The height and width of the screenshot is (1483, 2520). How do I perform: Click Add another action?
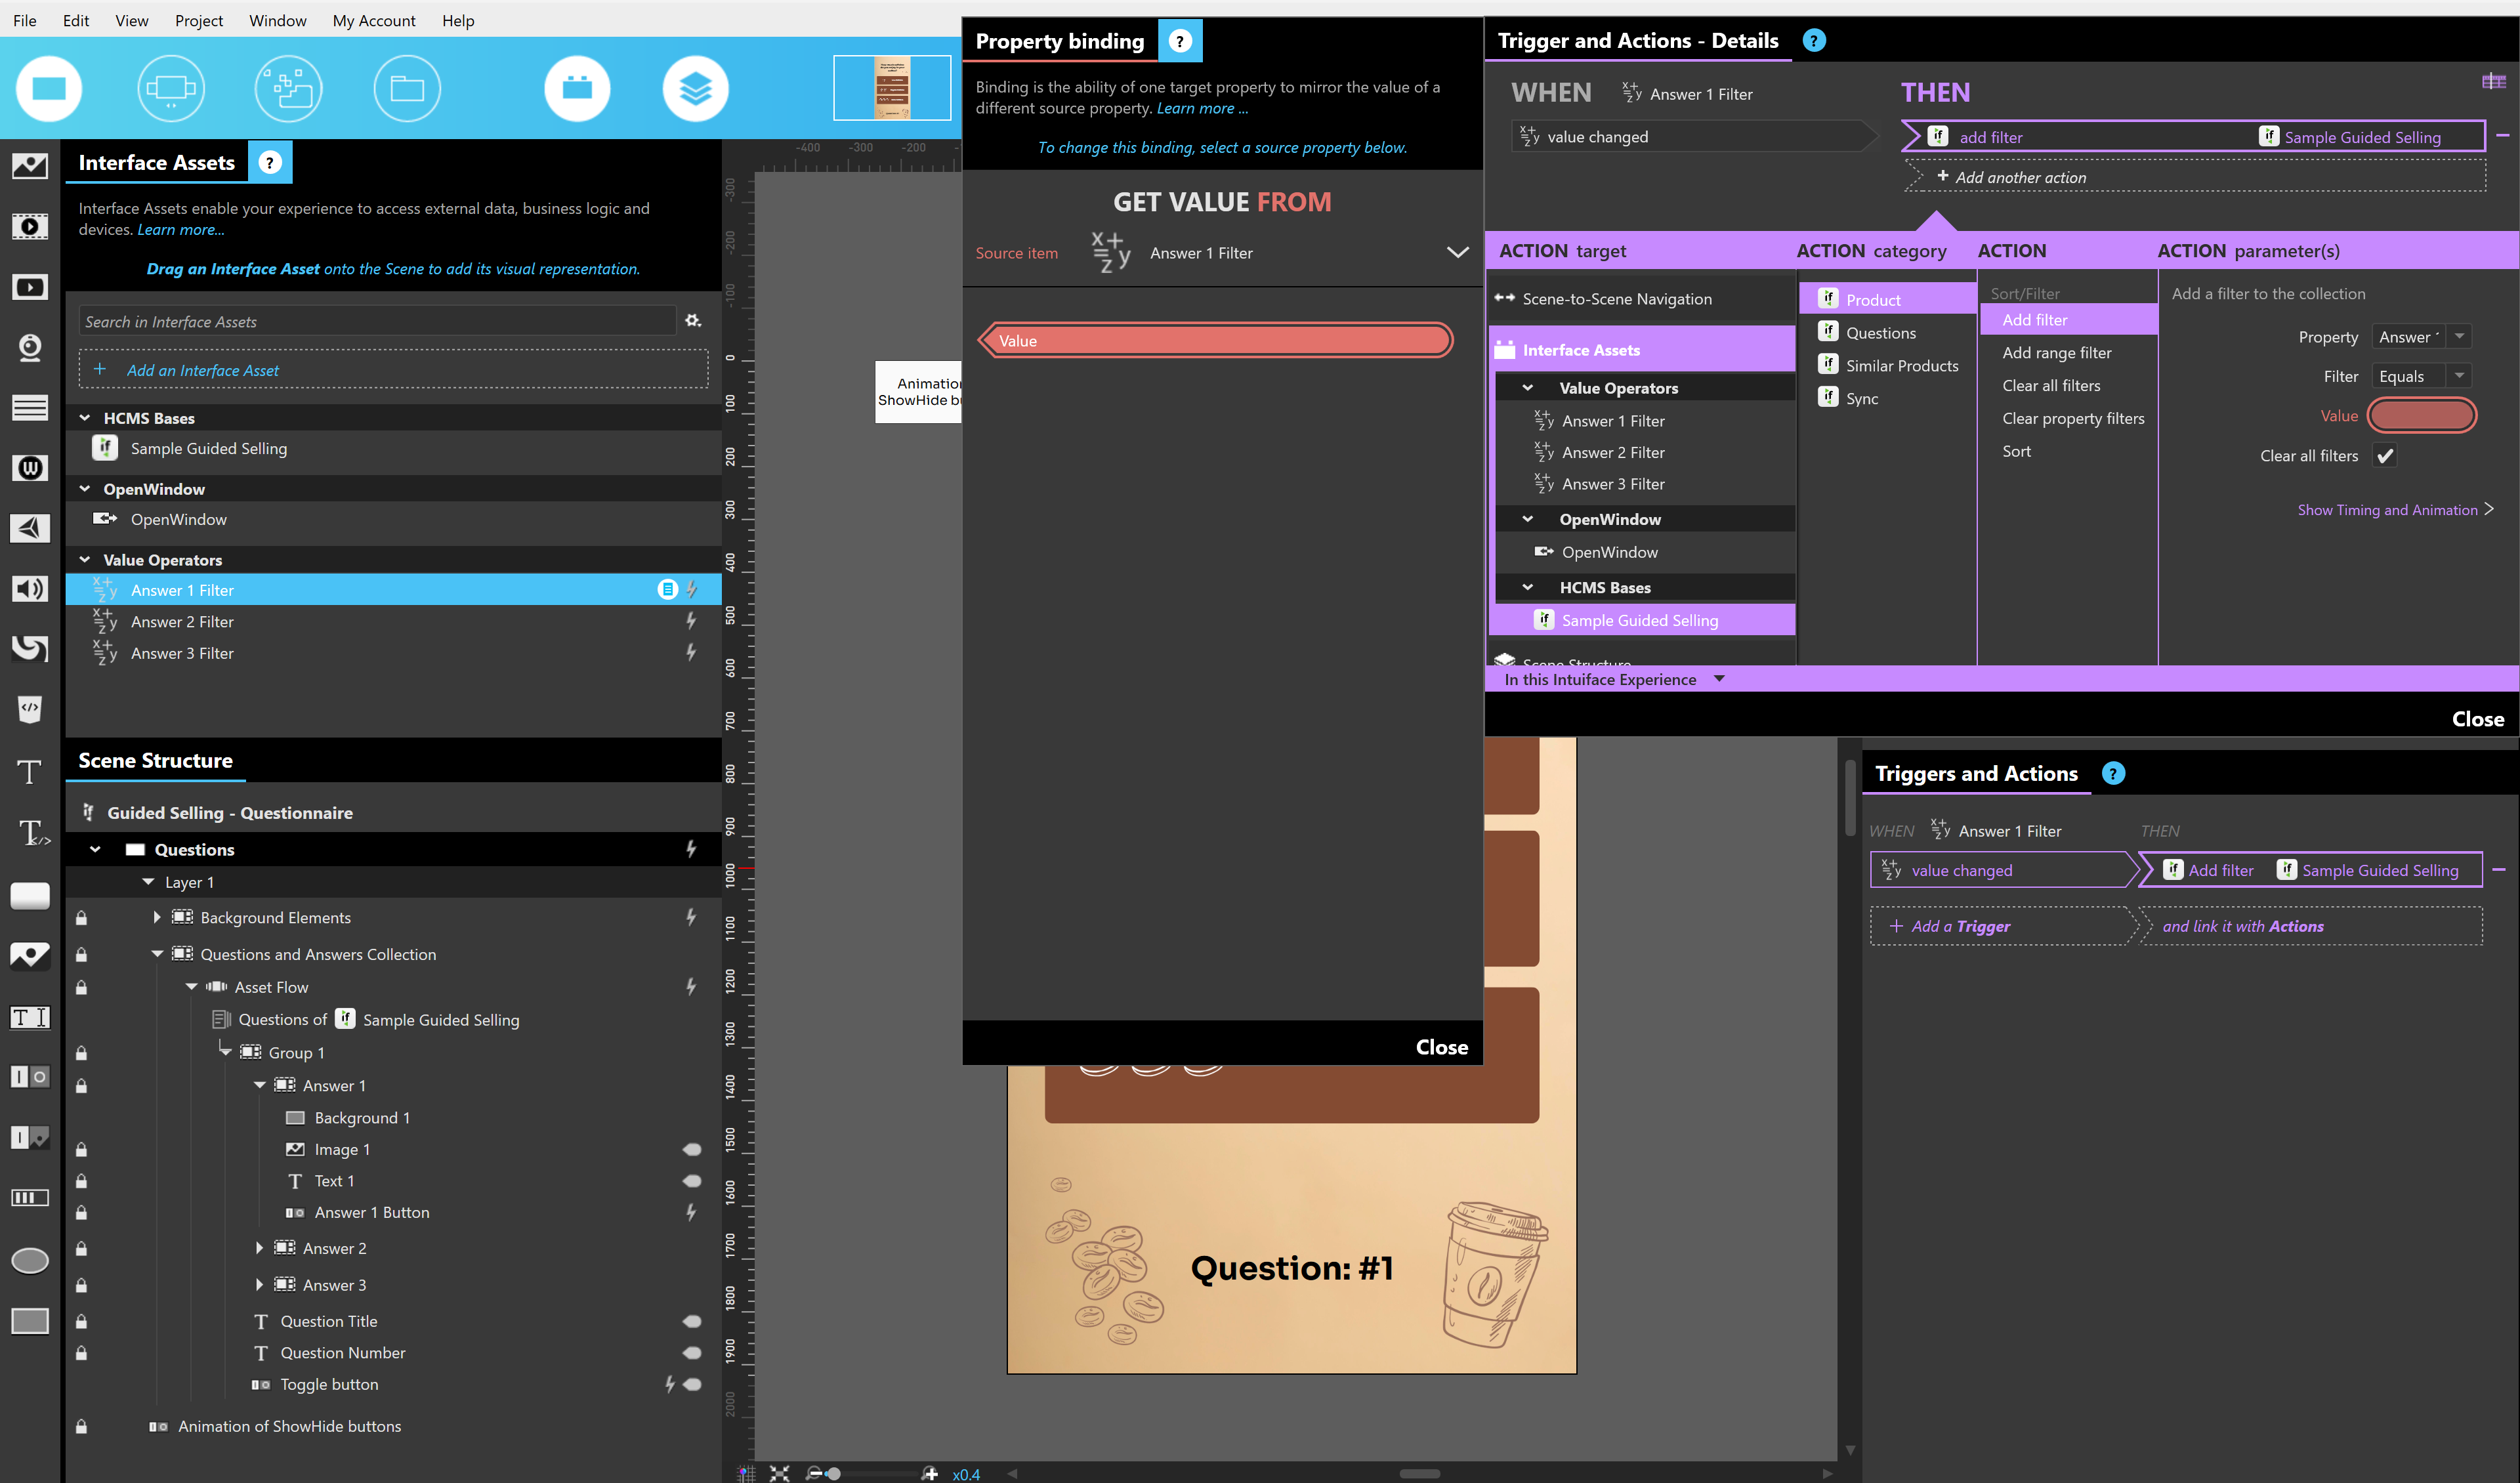click(x=2194, y=177)
